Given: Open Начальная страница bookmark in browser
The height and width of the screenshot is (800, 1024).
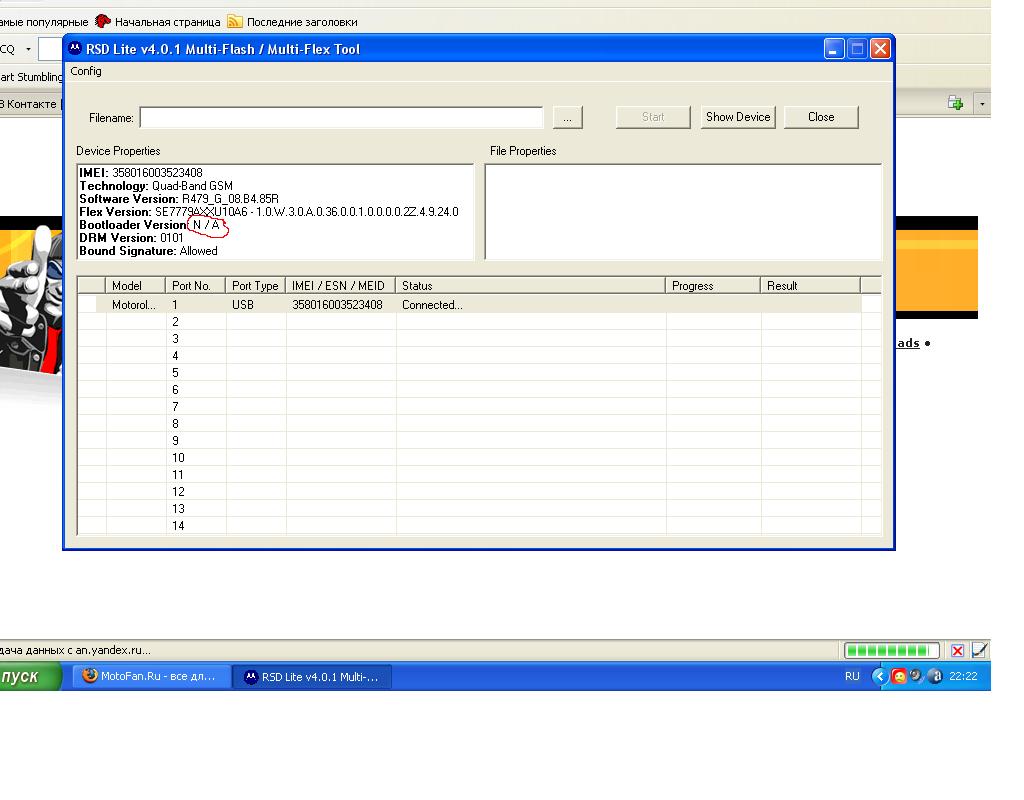Looking at the screenshot, I should pos(167,22).
